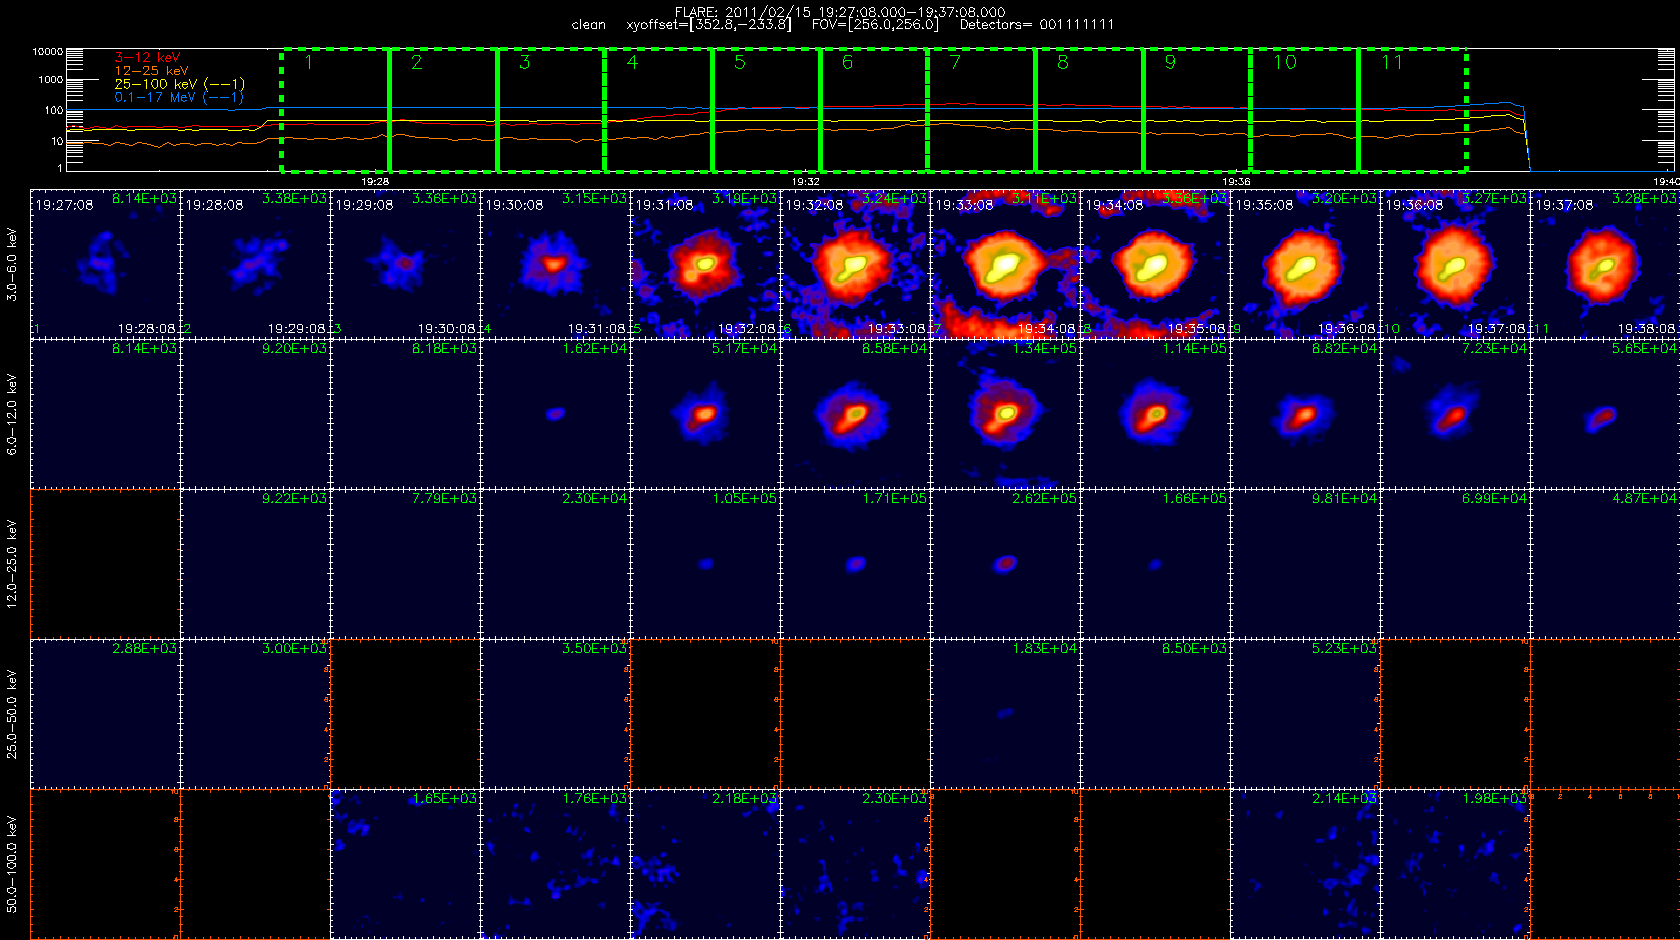The height and width of the screenshot is (940, 1680).
Task: Open the 3-6 keV image starting 19:33:08
Action: pos(1005,264)
